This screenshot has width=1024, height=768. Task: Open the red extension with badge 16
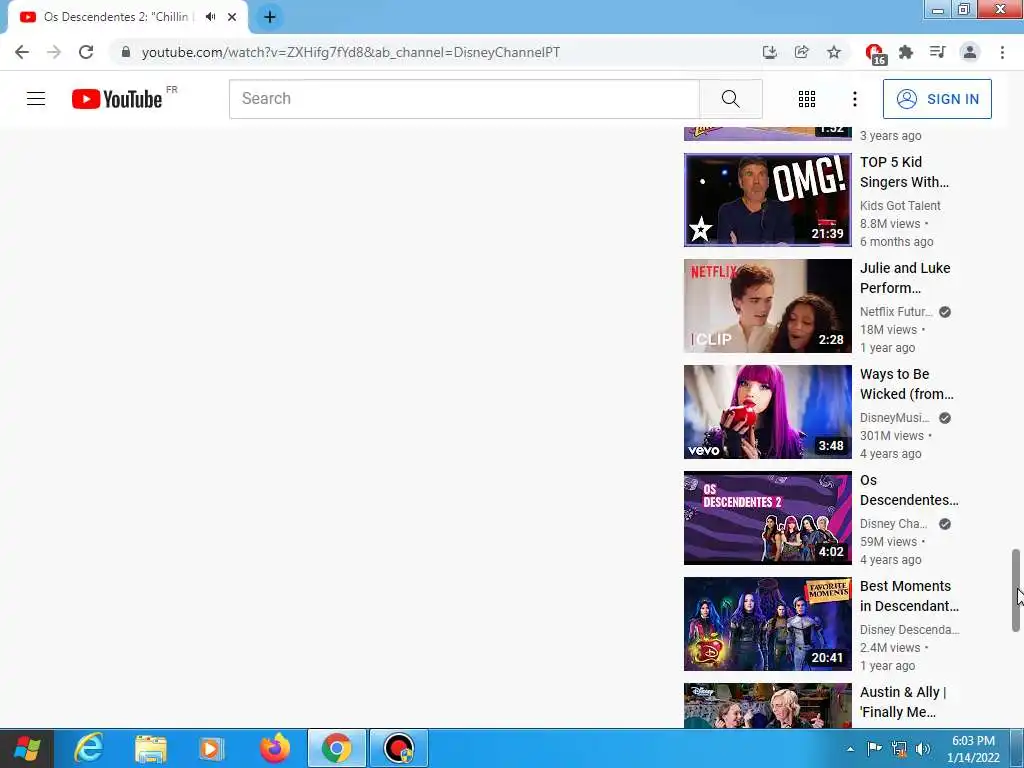tap(874, 54)
